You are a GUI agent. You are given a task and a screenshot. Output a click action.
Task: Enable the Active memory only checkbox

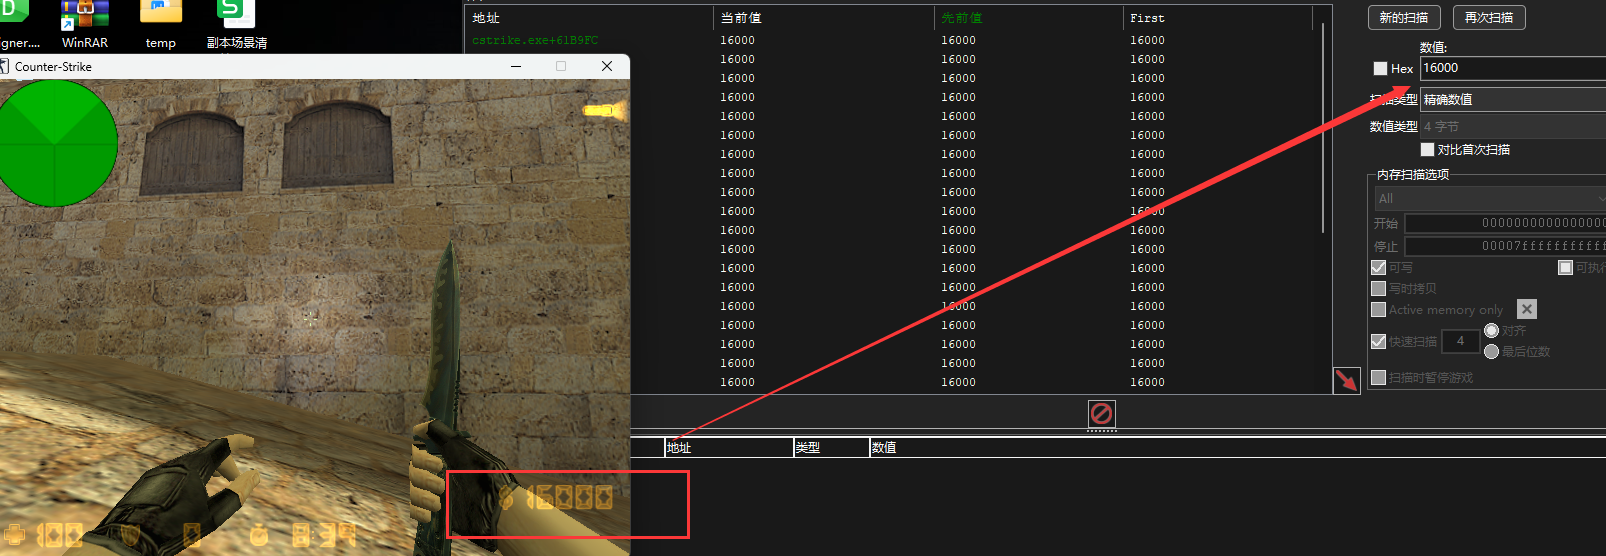pos(1379,310)
